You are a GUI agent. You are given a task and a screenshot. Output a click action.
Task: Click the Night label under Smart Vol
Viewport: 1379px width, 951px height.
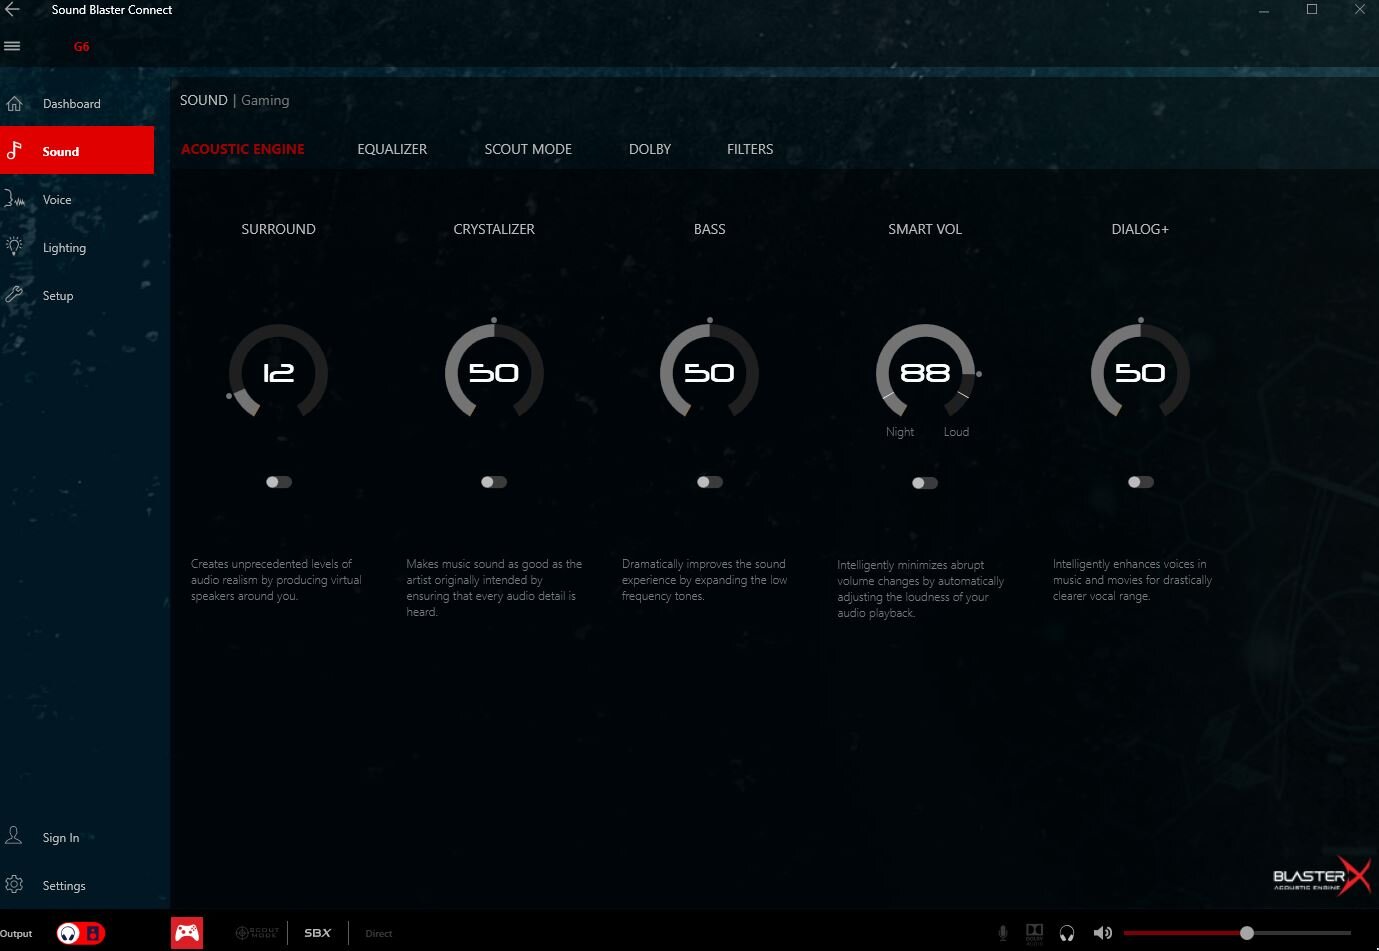pos(900,432)
